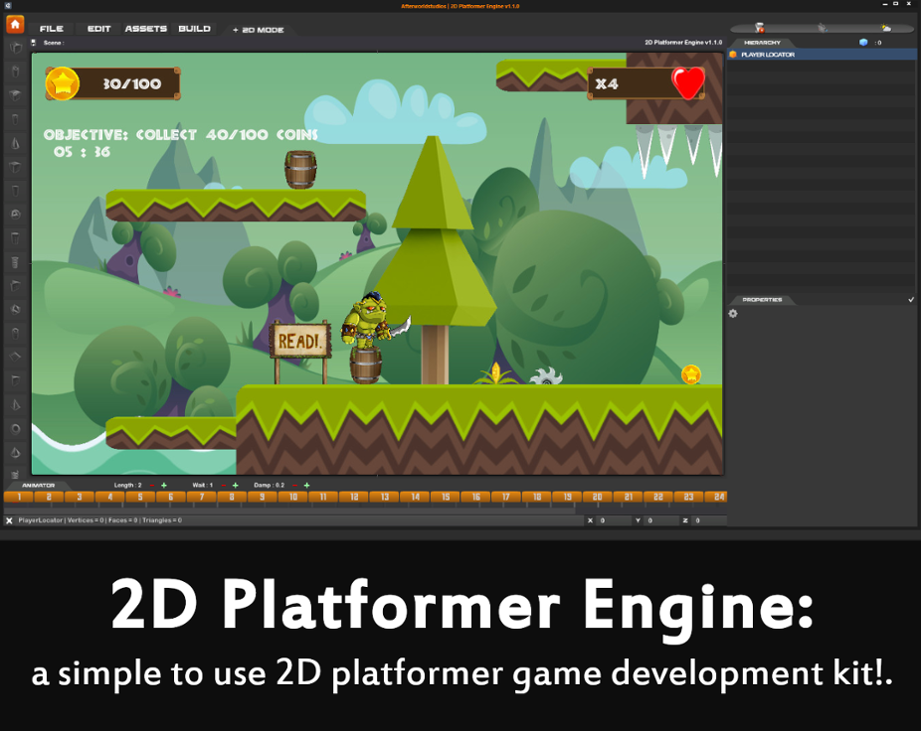
Task: Click the blue cube object count icon
Action: (x=863, y=42)
